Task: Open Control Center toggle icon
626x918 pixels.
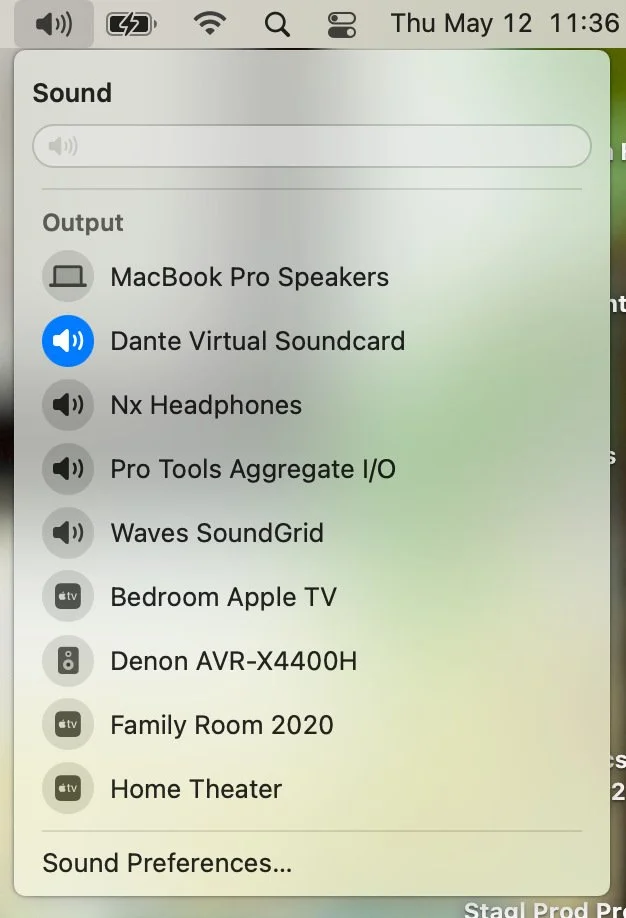Action: [341, 25]
